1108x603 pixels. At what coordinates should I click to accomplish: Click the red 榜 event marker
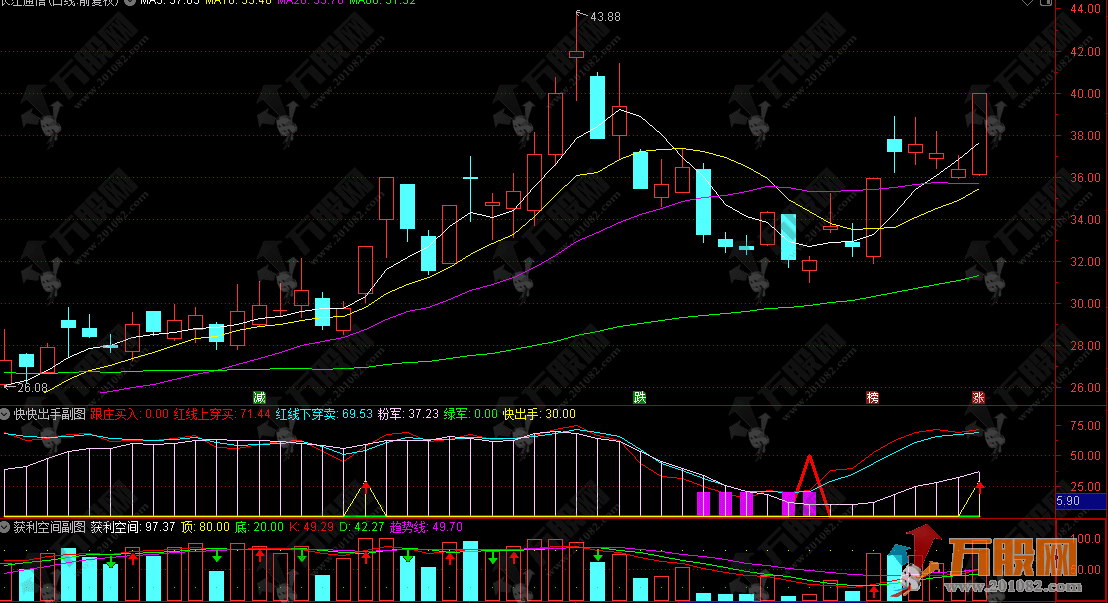click(873, 397)
